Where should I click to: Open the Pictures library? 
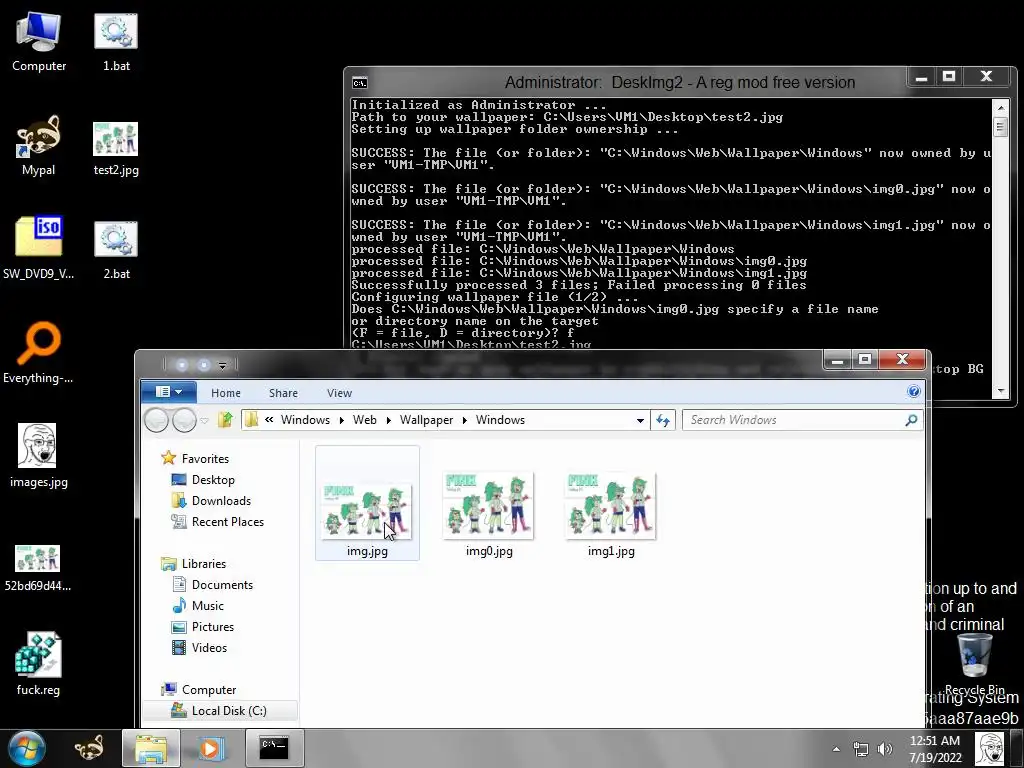(212, 626)
